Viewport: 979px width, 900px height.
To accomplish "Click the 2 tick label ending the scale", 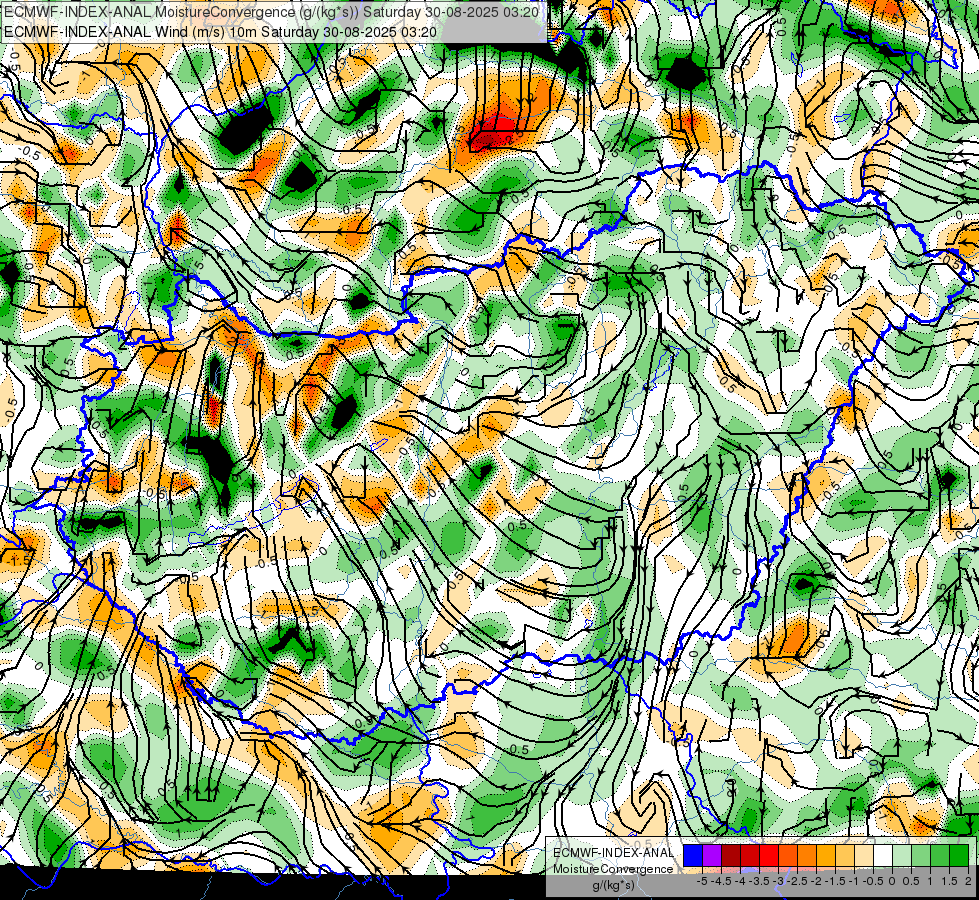I will 968,881.
